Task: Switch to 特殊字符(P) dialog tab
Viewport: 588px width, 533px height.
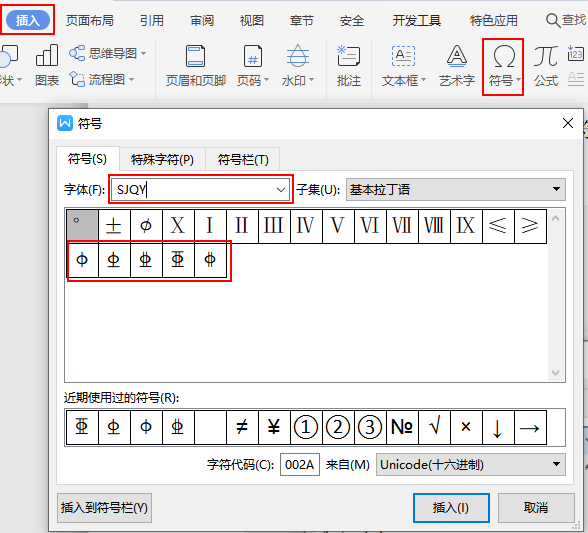Action: click(162, 159)
